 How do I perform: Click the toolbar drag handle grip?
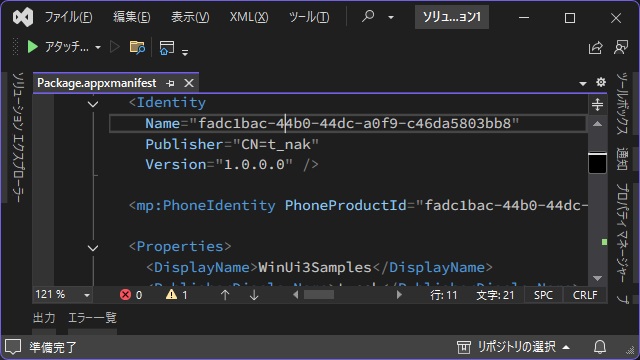click(x=16, y=47)
